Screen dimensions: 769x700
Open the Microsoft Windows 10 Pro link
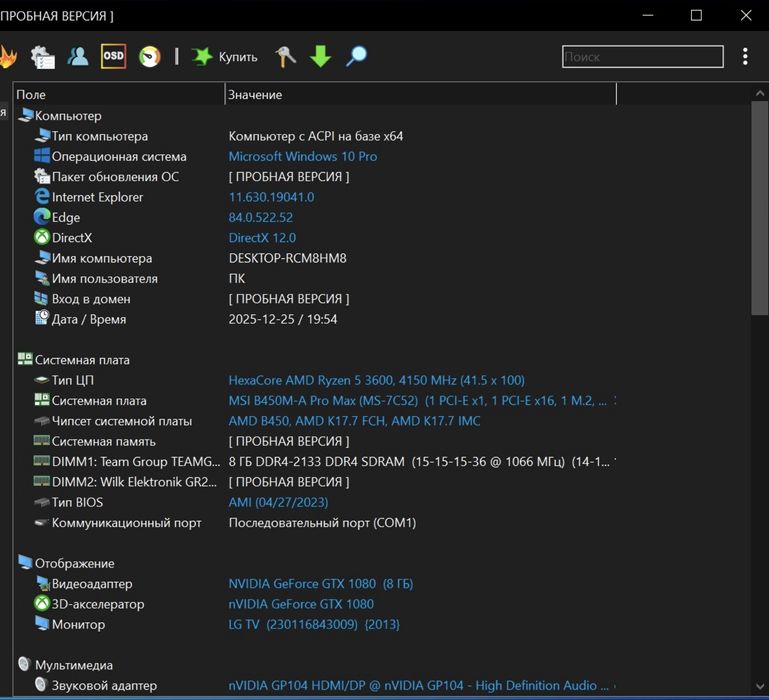pyautogui.click(x=302, y=156)
